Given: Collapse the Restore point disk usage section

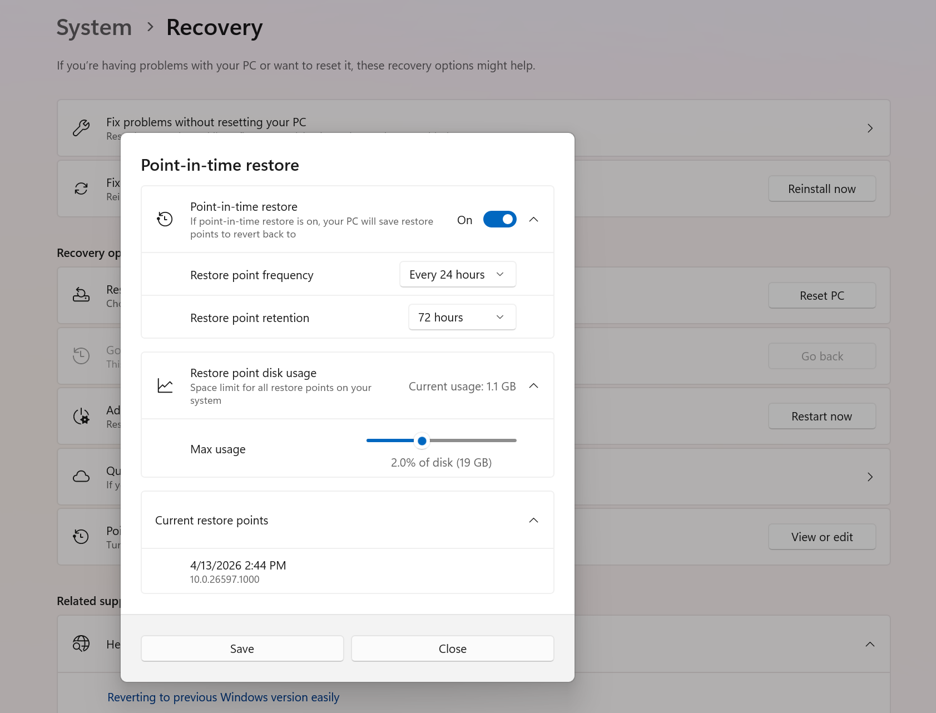Looking at the screenshot, I should [x=534, y=386].
